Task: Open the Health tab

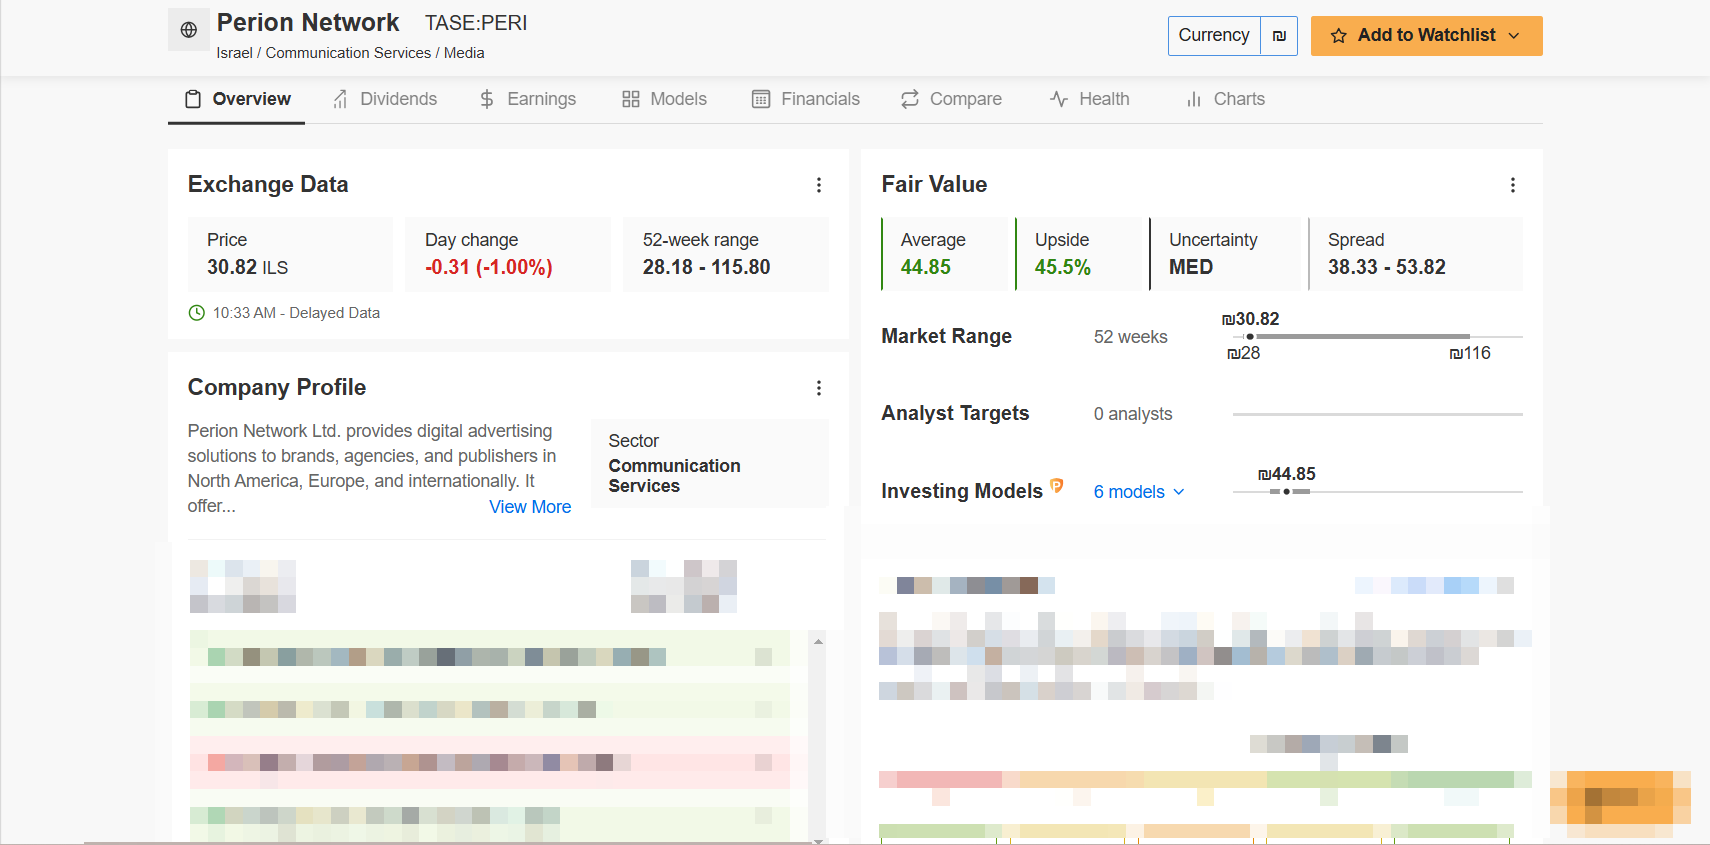Action: click(x=1090, y=99)
